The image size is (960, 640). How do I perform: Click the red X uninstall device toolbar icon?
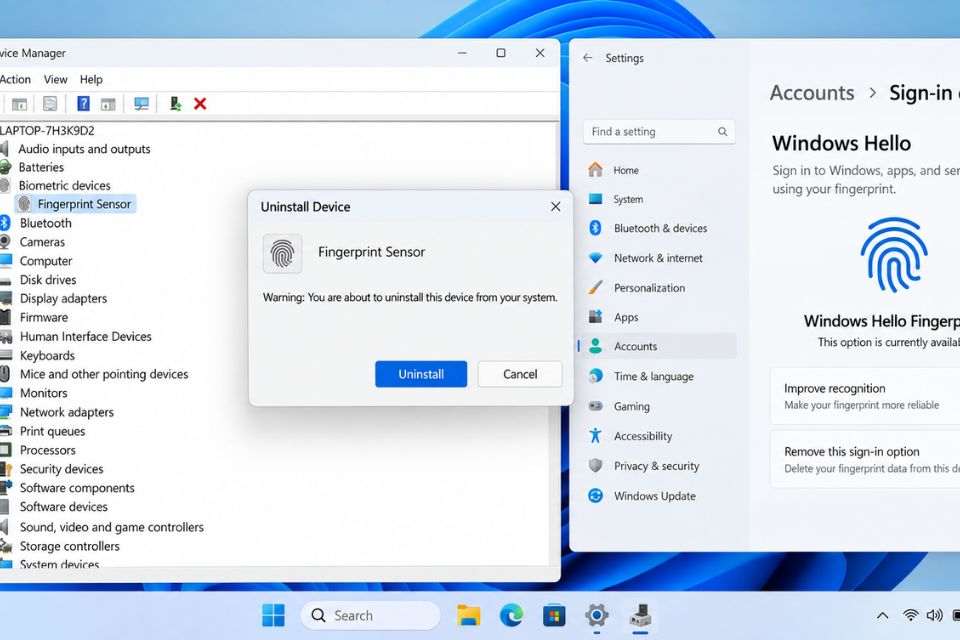[200, 104]
